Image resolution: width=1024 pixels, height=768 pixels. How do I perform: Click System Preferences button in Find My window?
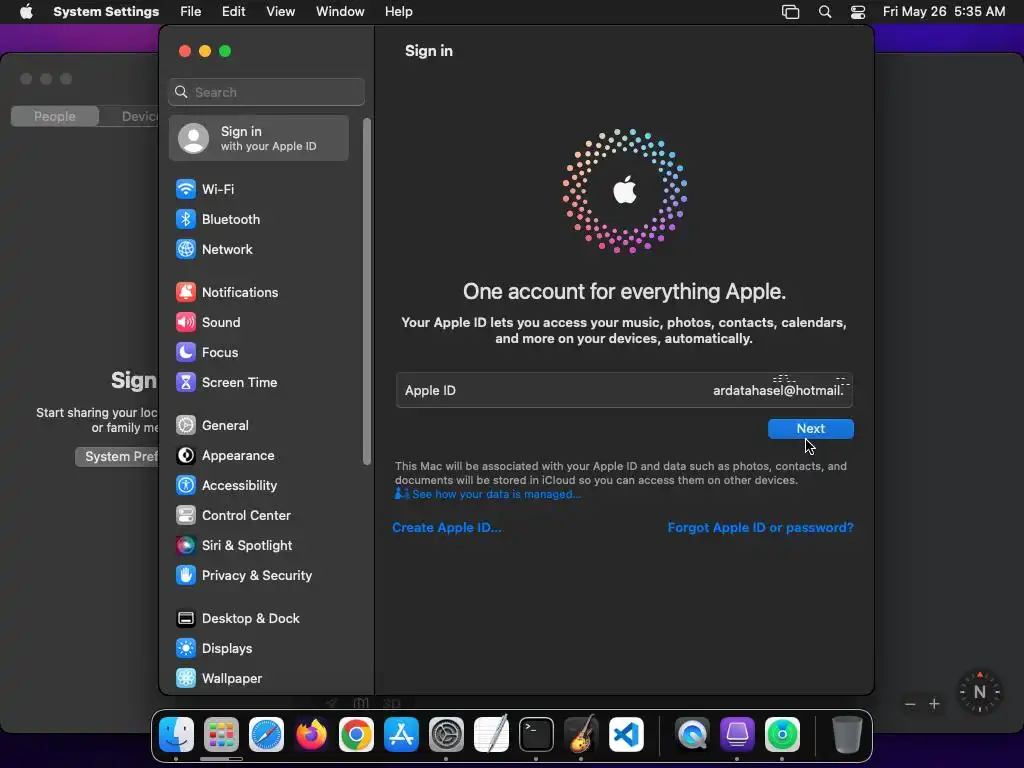[x=118, y=456]
